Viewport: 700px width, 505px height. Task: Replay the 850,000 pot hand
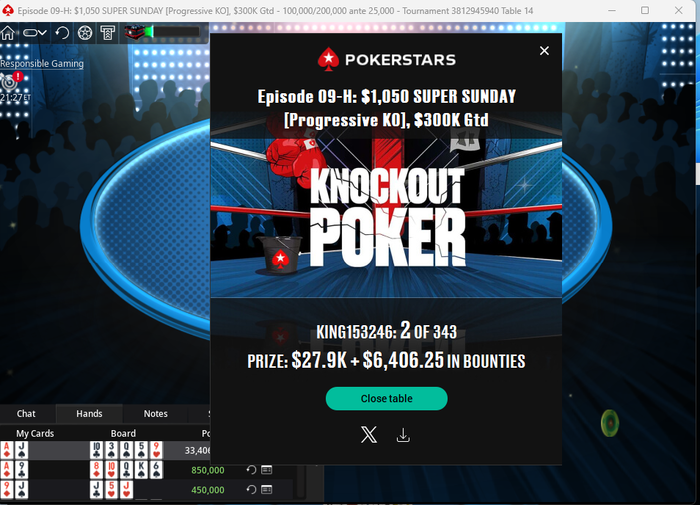(251, 470)
